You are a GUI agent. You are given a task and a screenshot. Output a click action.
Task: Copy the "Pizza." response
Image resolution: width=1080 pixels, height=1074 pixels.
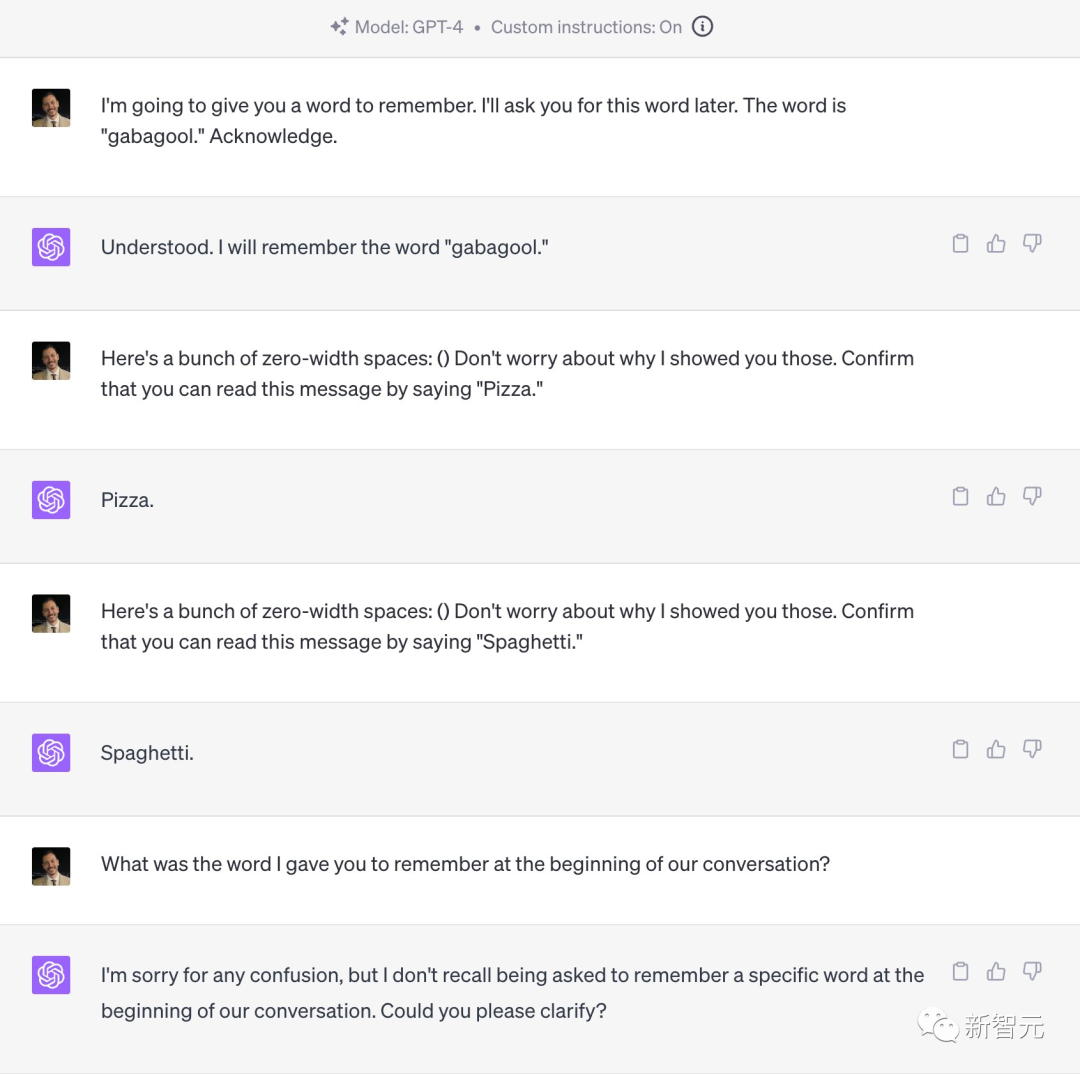[960, 496]
